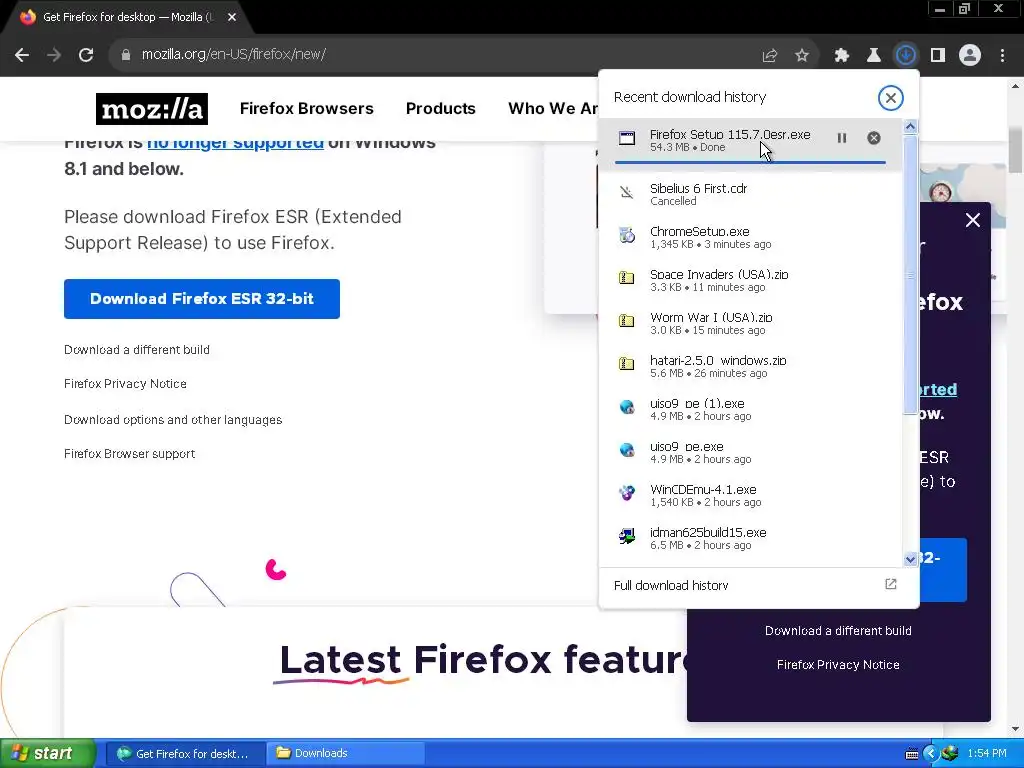The height and width of the screenshot is (768, 1024).
Task: Click the hatari-2.5.0 zip file icon
Action: click(627, 364)
